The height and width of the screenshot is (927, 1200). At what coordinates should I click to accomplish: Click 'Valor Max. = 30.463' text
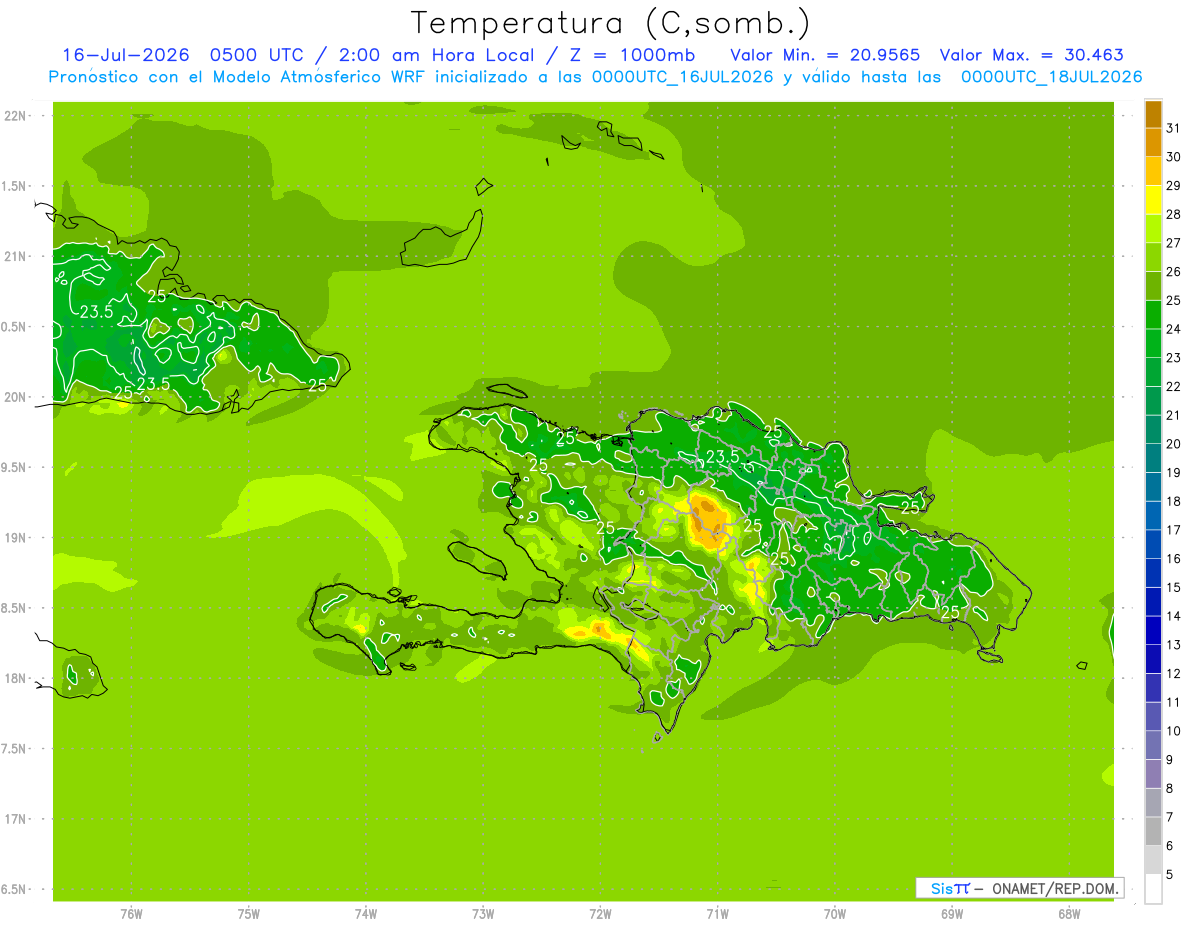pos(1031,55)
